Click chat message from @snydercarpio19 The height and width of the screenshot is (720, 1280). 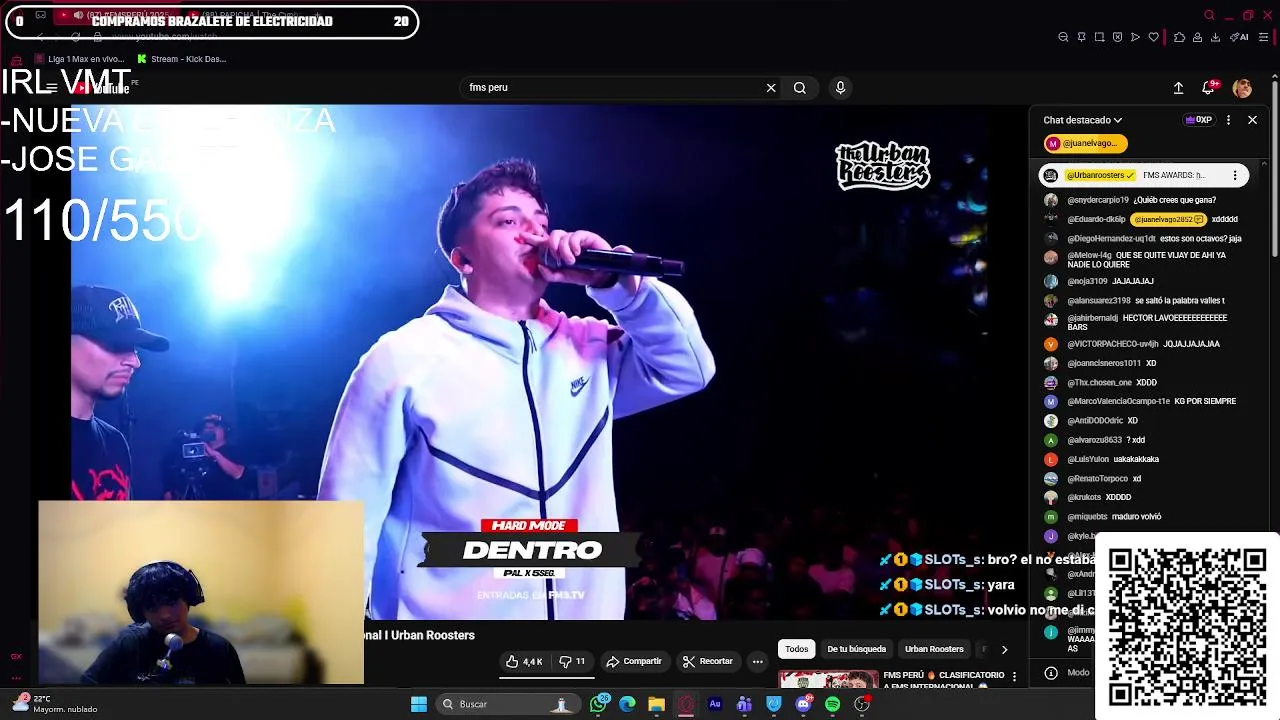pyautogui.click(x=1141, y=200)
